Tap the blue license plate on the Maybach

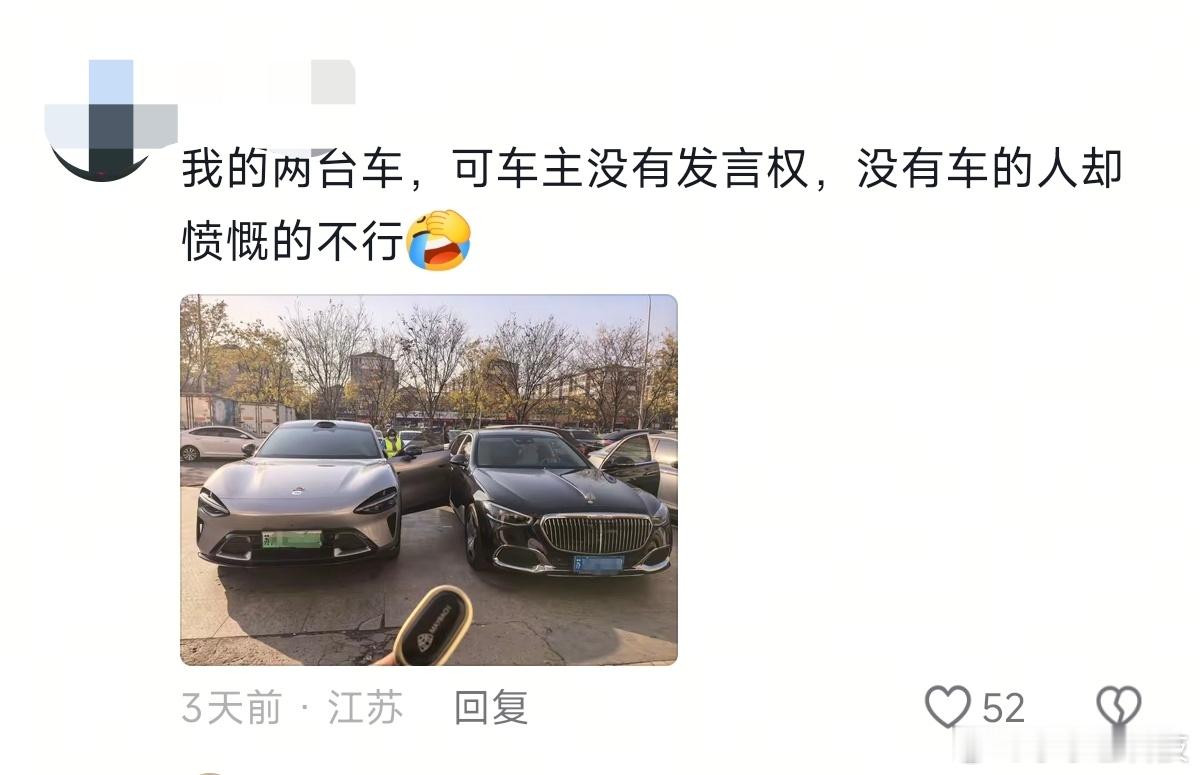click(x=599, y=564)
